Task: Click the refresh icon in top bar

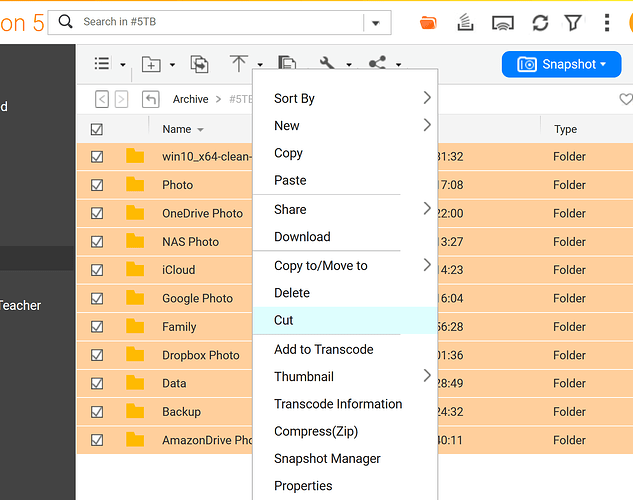Action: coord(540,22)
